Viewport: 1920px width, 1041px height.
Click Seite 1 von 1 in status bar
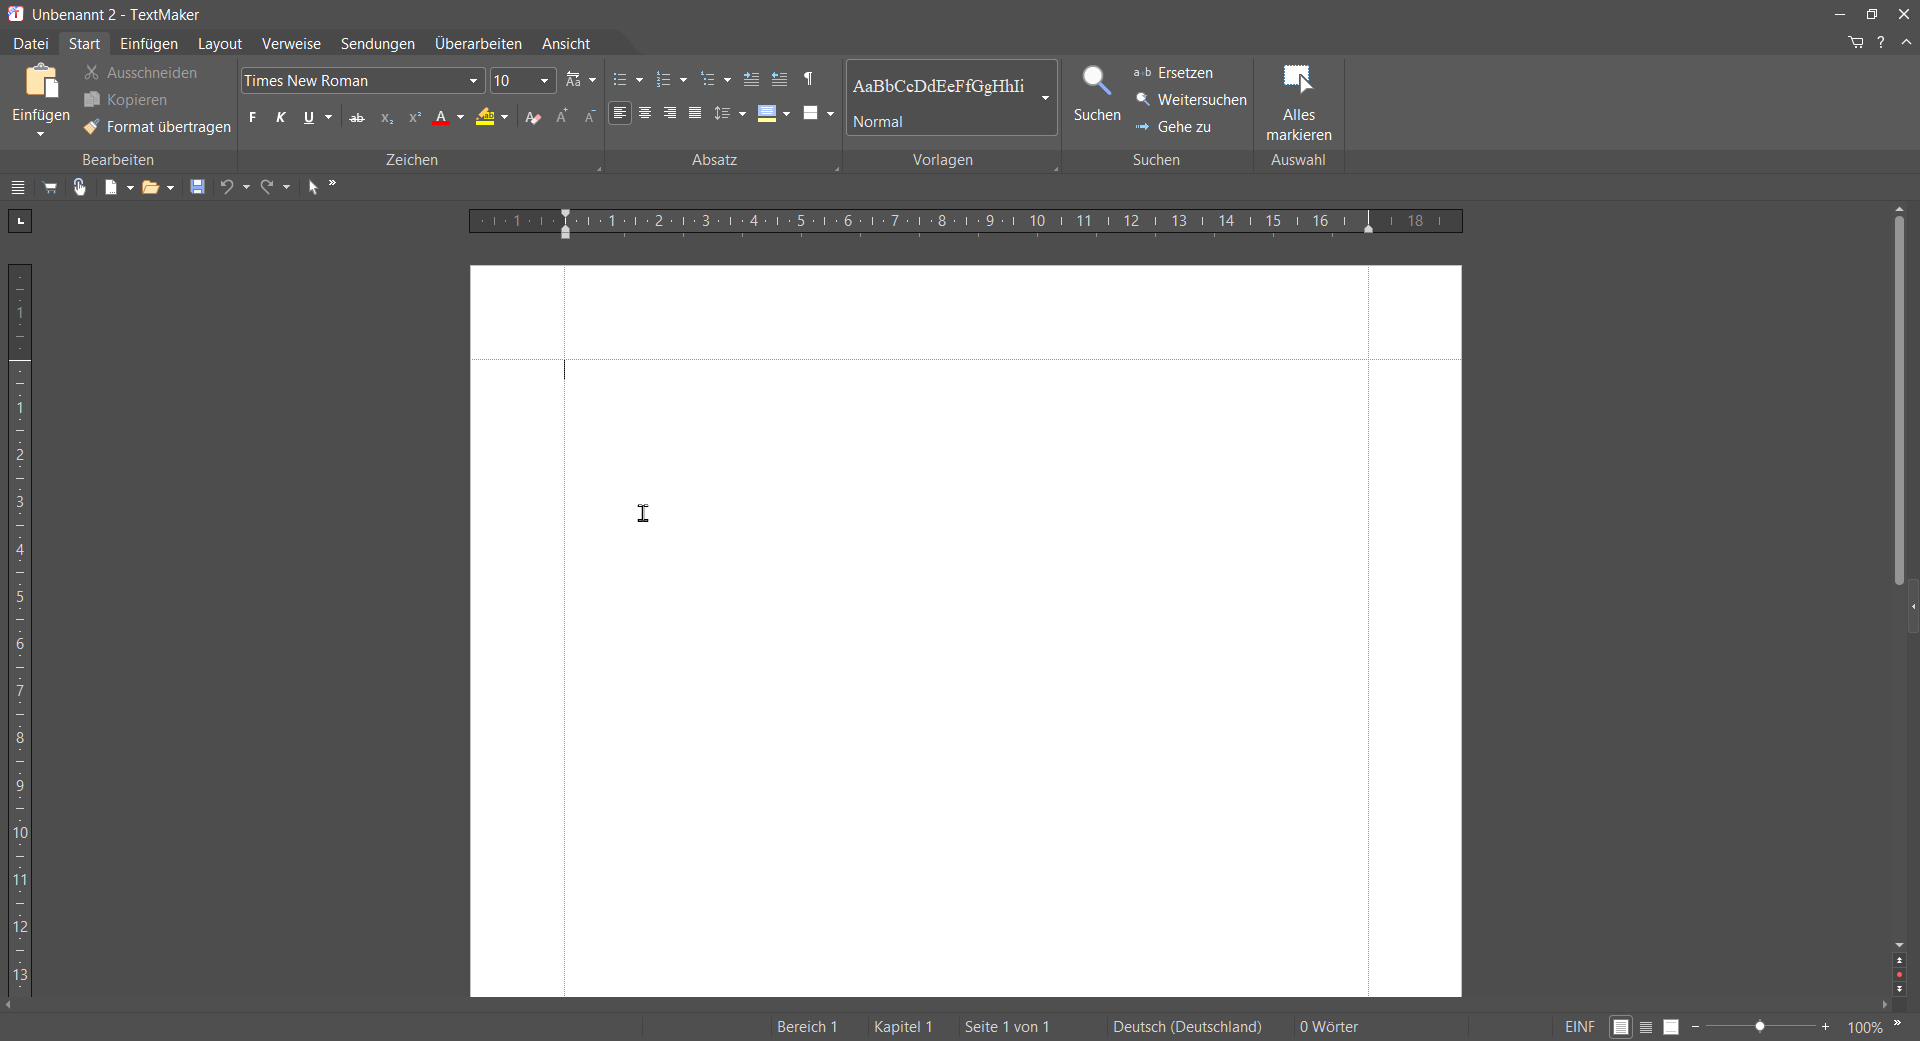[x=1006, y=1026]
